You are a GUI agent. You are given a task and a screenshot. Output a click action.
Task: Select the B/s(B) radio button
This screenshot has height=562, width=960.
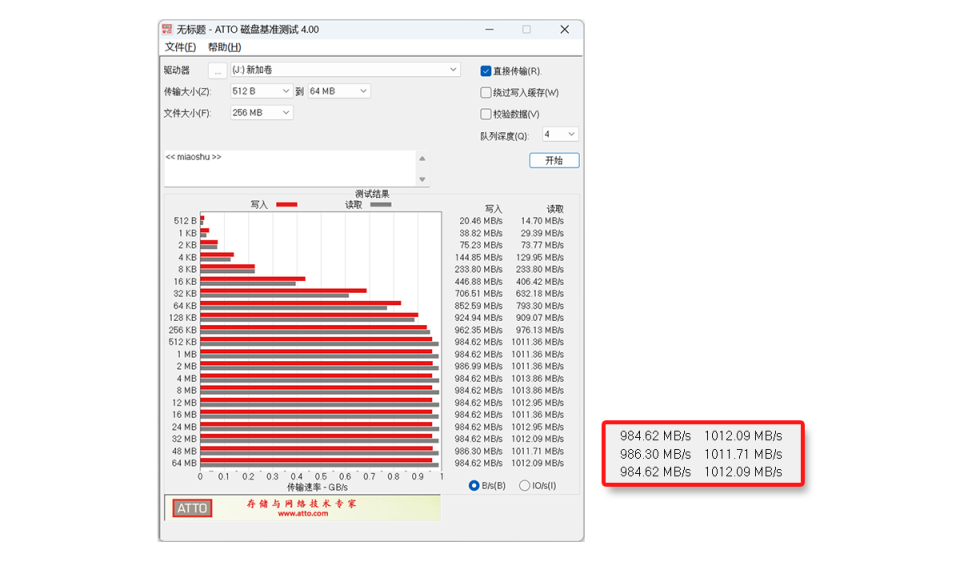click(x=474, y=485)
